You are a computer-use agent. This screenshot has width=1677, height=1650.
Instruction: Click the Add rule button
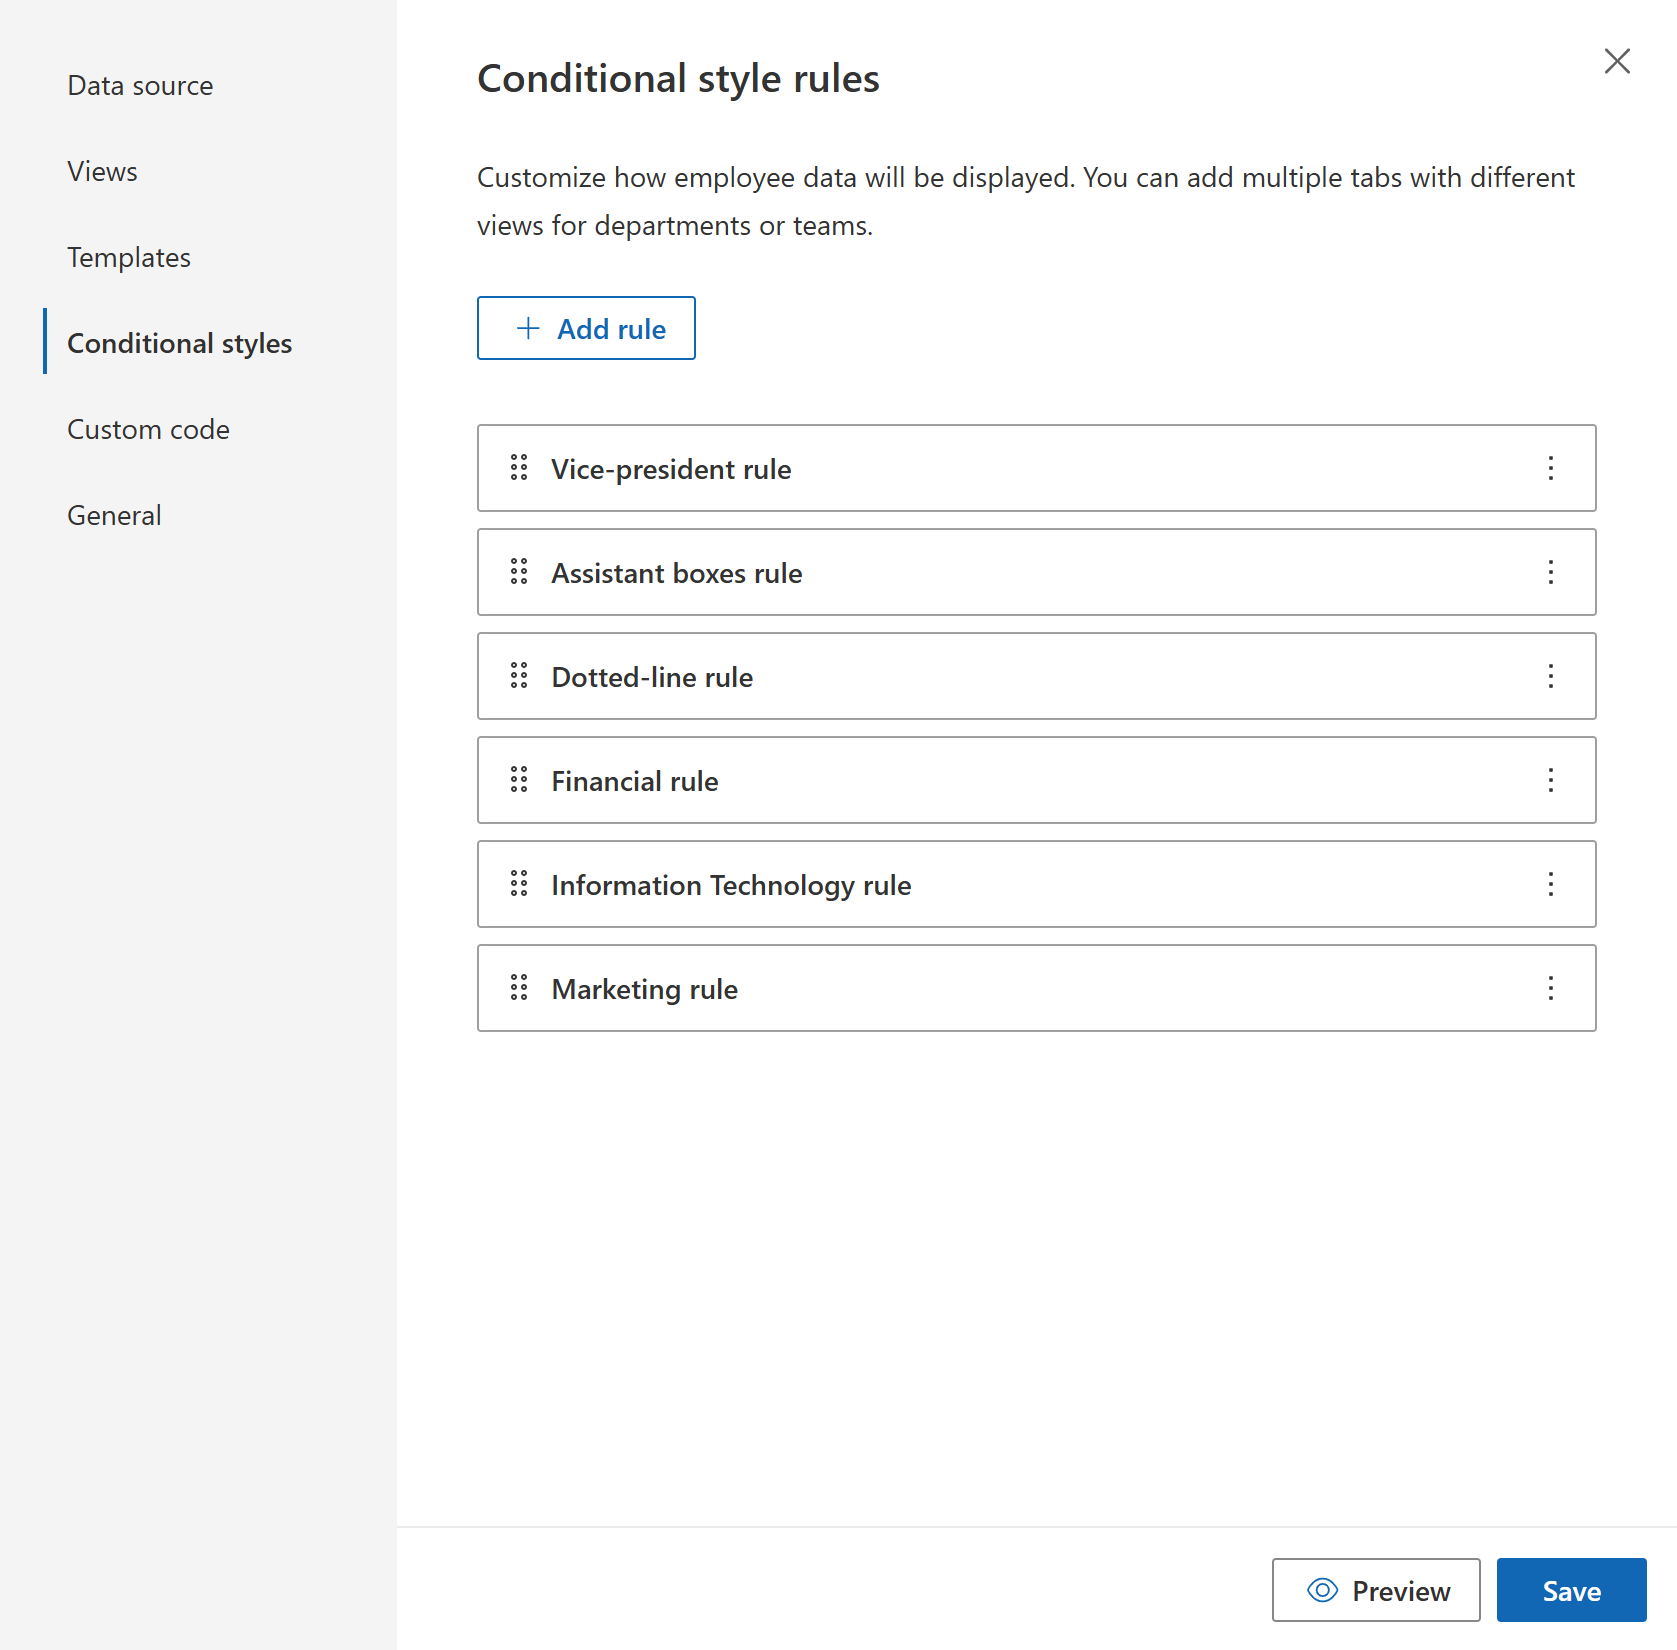pyautogui.click(x=586, y=328)
